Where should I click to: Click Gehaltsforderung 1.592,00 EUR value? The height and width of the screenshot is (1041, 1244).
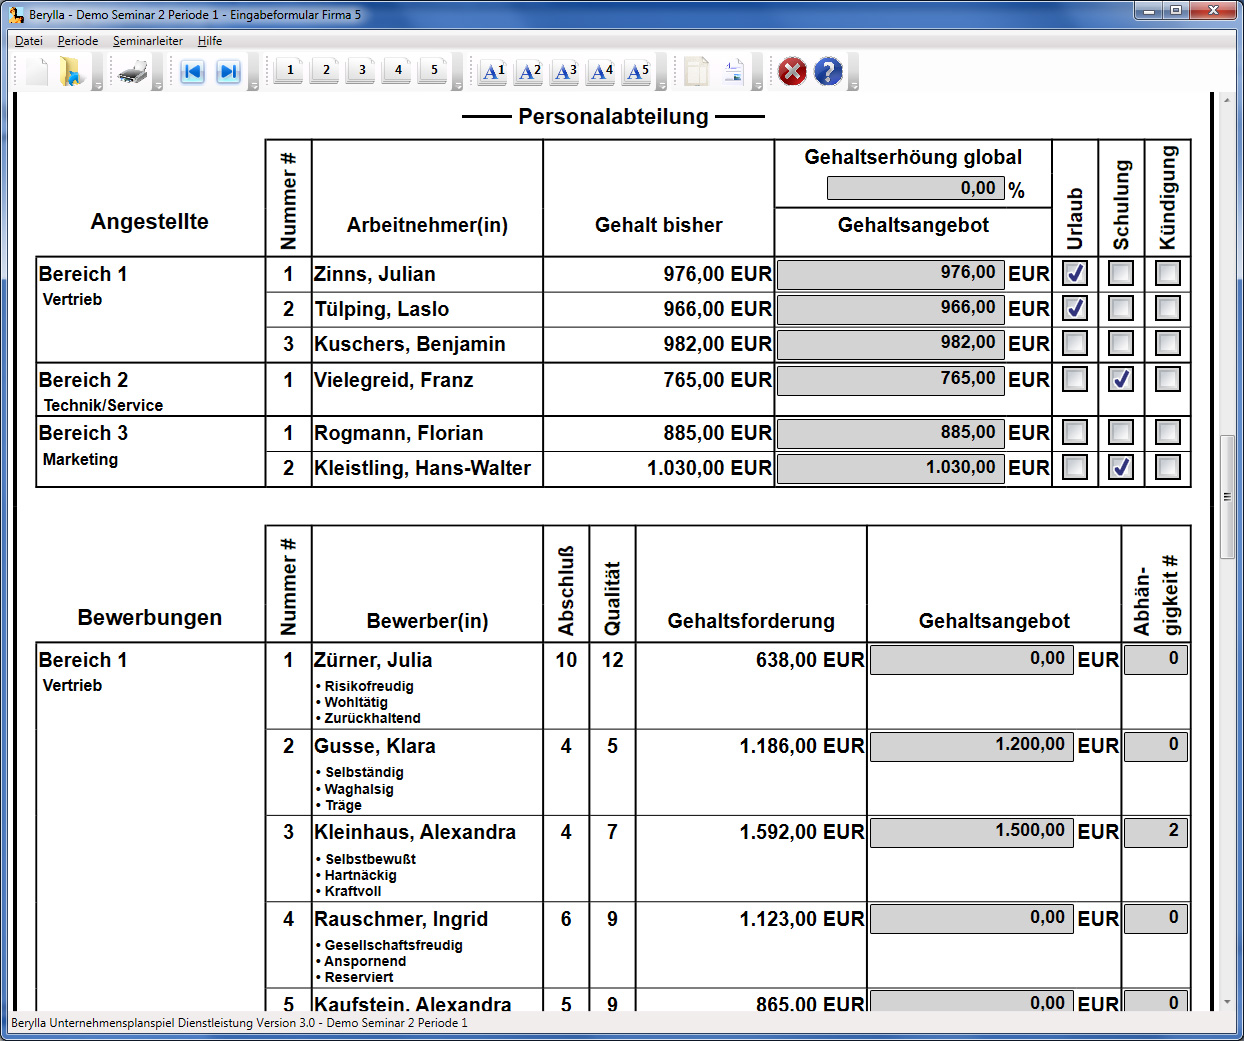pos(802,832)
